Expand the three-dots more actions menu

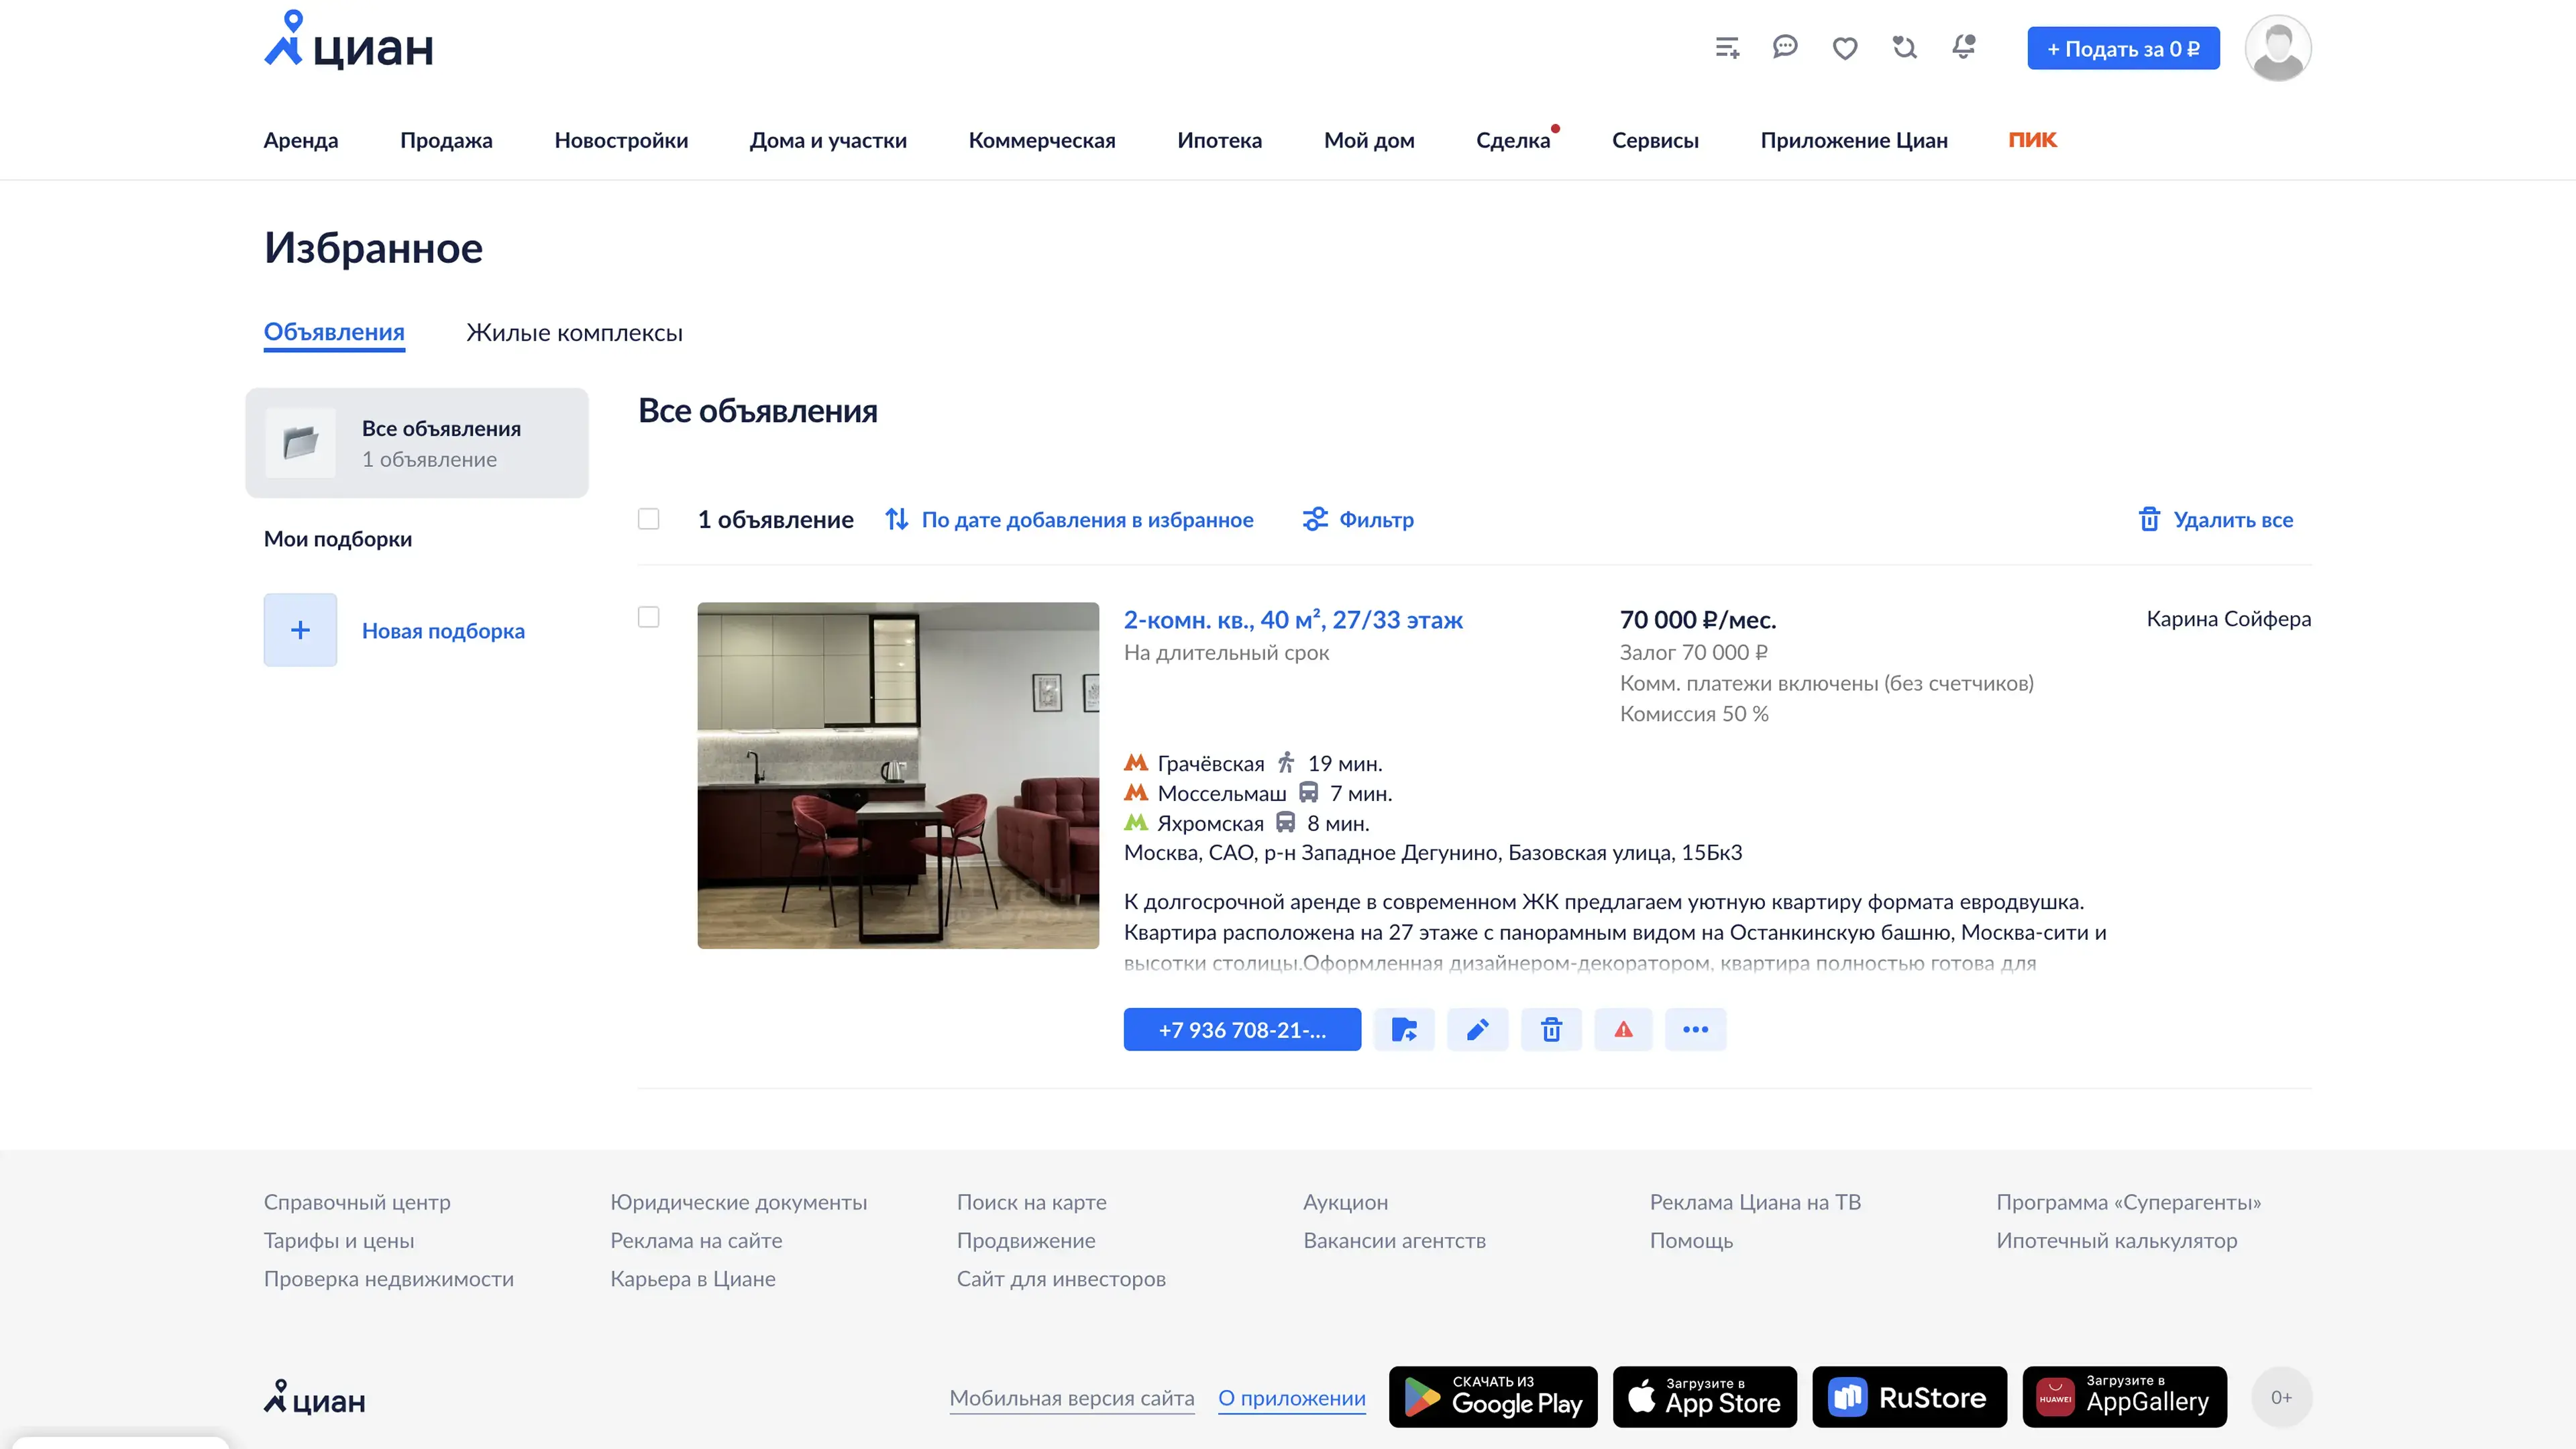[1695, 1029]
